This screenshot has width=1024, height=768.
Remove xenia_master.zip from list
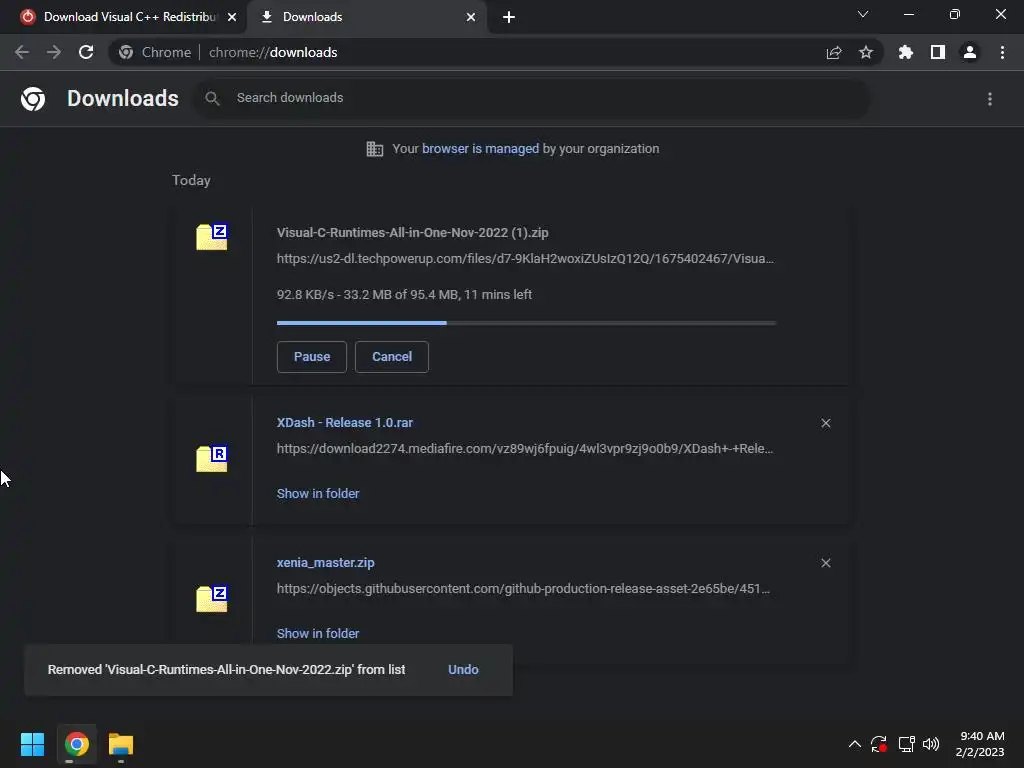[825, 563]
